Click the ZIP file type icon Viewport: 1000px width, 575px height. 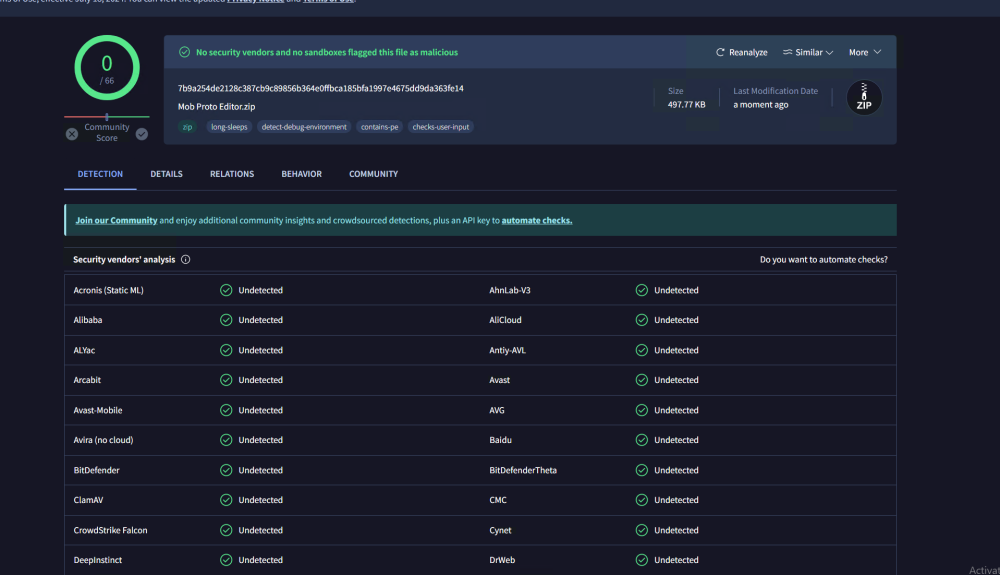864,98
